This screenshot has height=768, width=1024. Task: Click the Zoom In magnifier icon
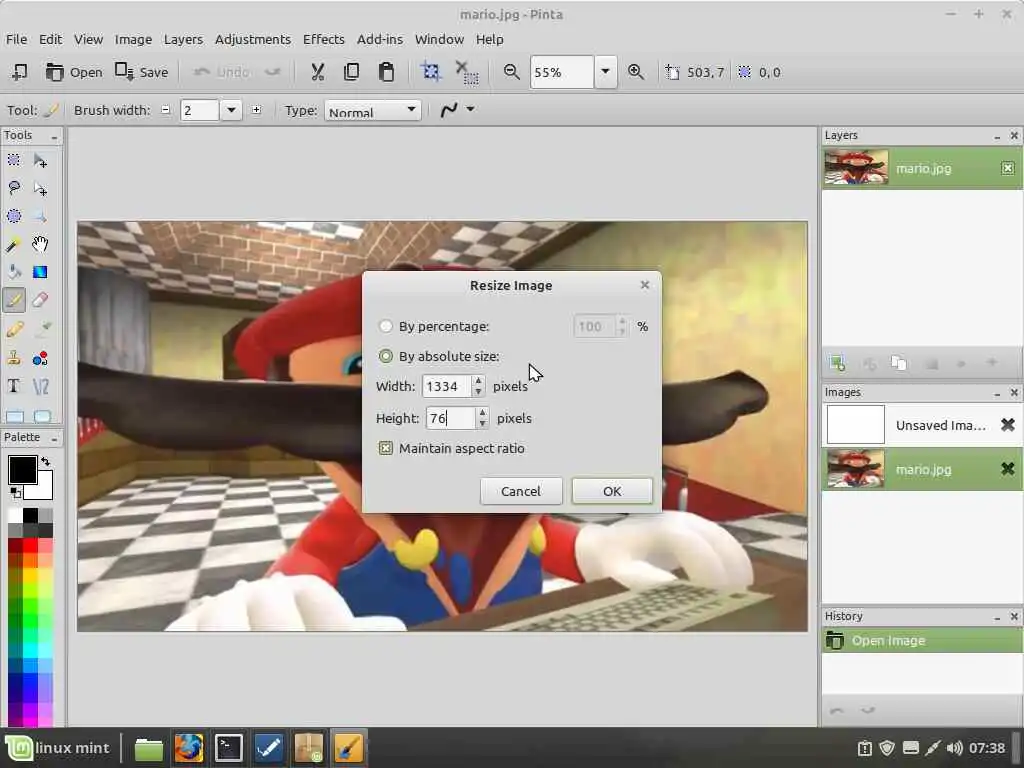[x=635, y=72]
